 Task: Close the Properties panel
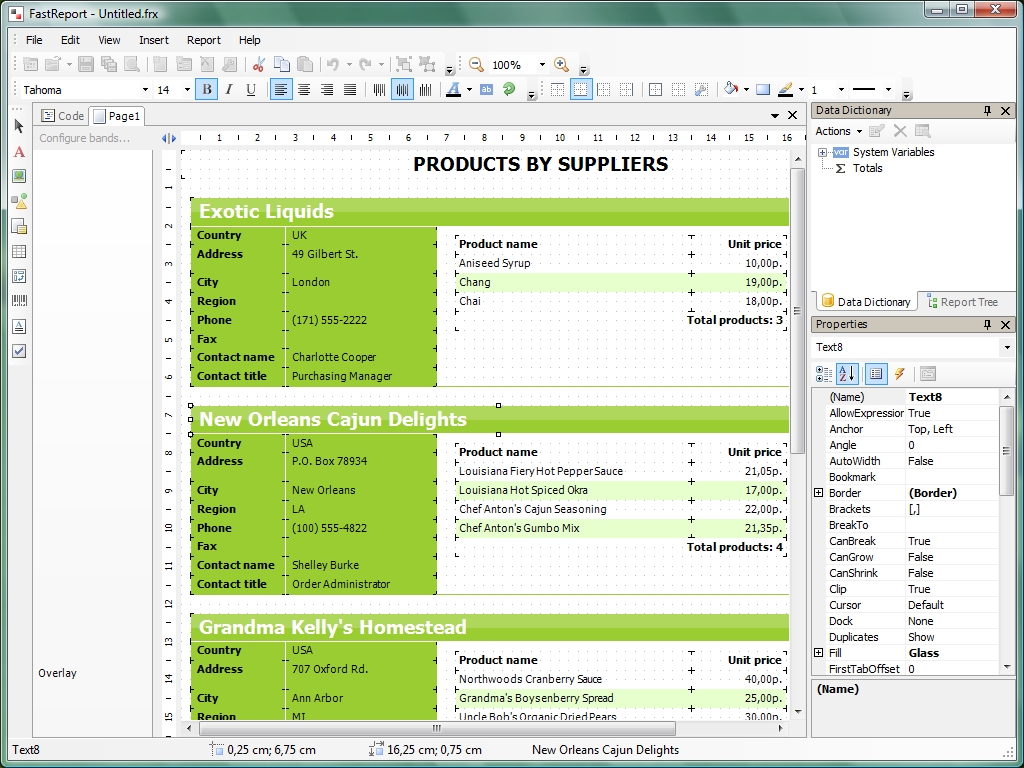pyautogui.click(x=1006, y=325)
